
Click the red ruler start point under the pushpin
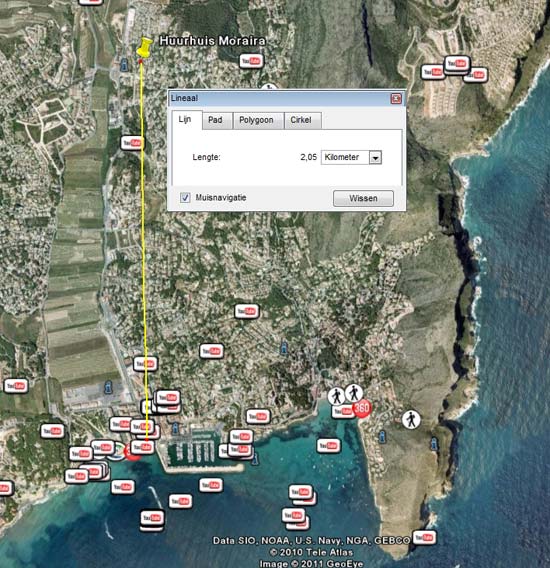[141, 62]
